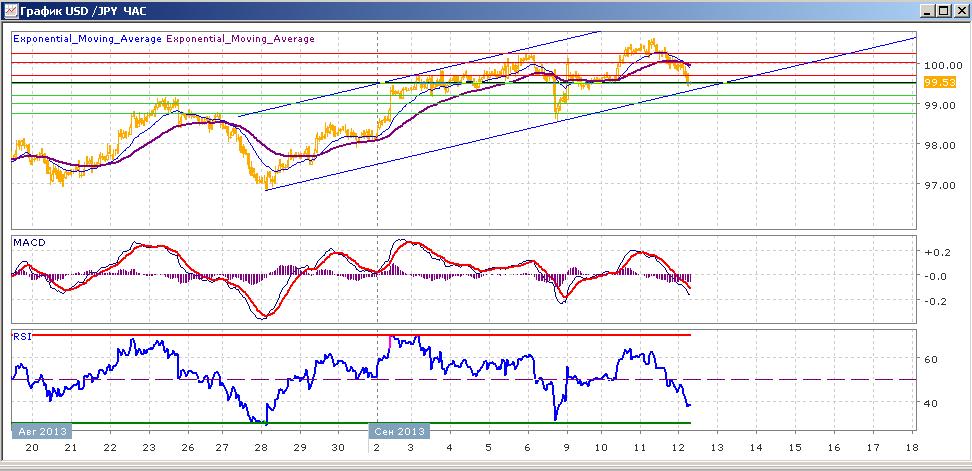Click the window title 'График USD /JPY ЧАС'
Screen dimensions: 972x471
[84, 11]
